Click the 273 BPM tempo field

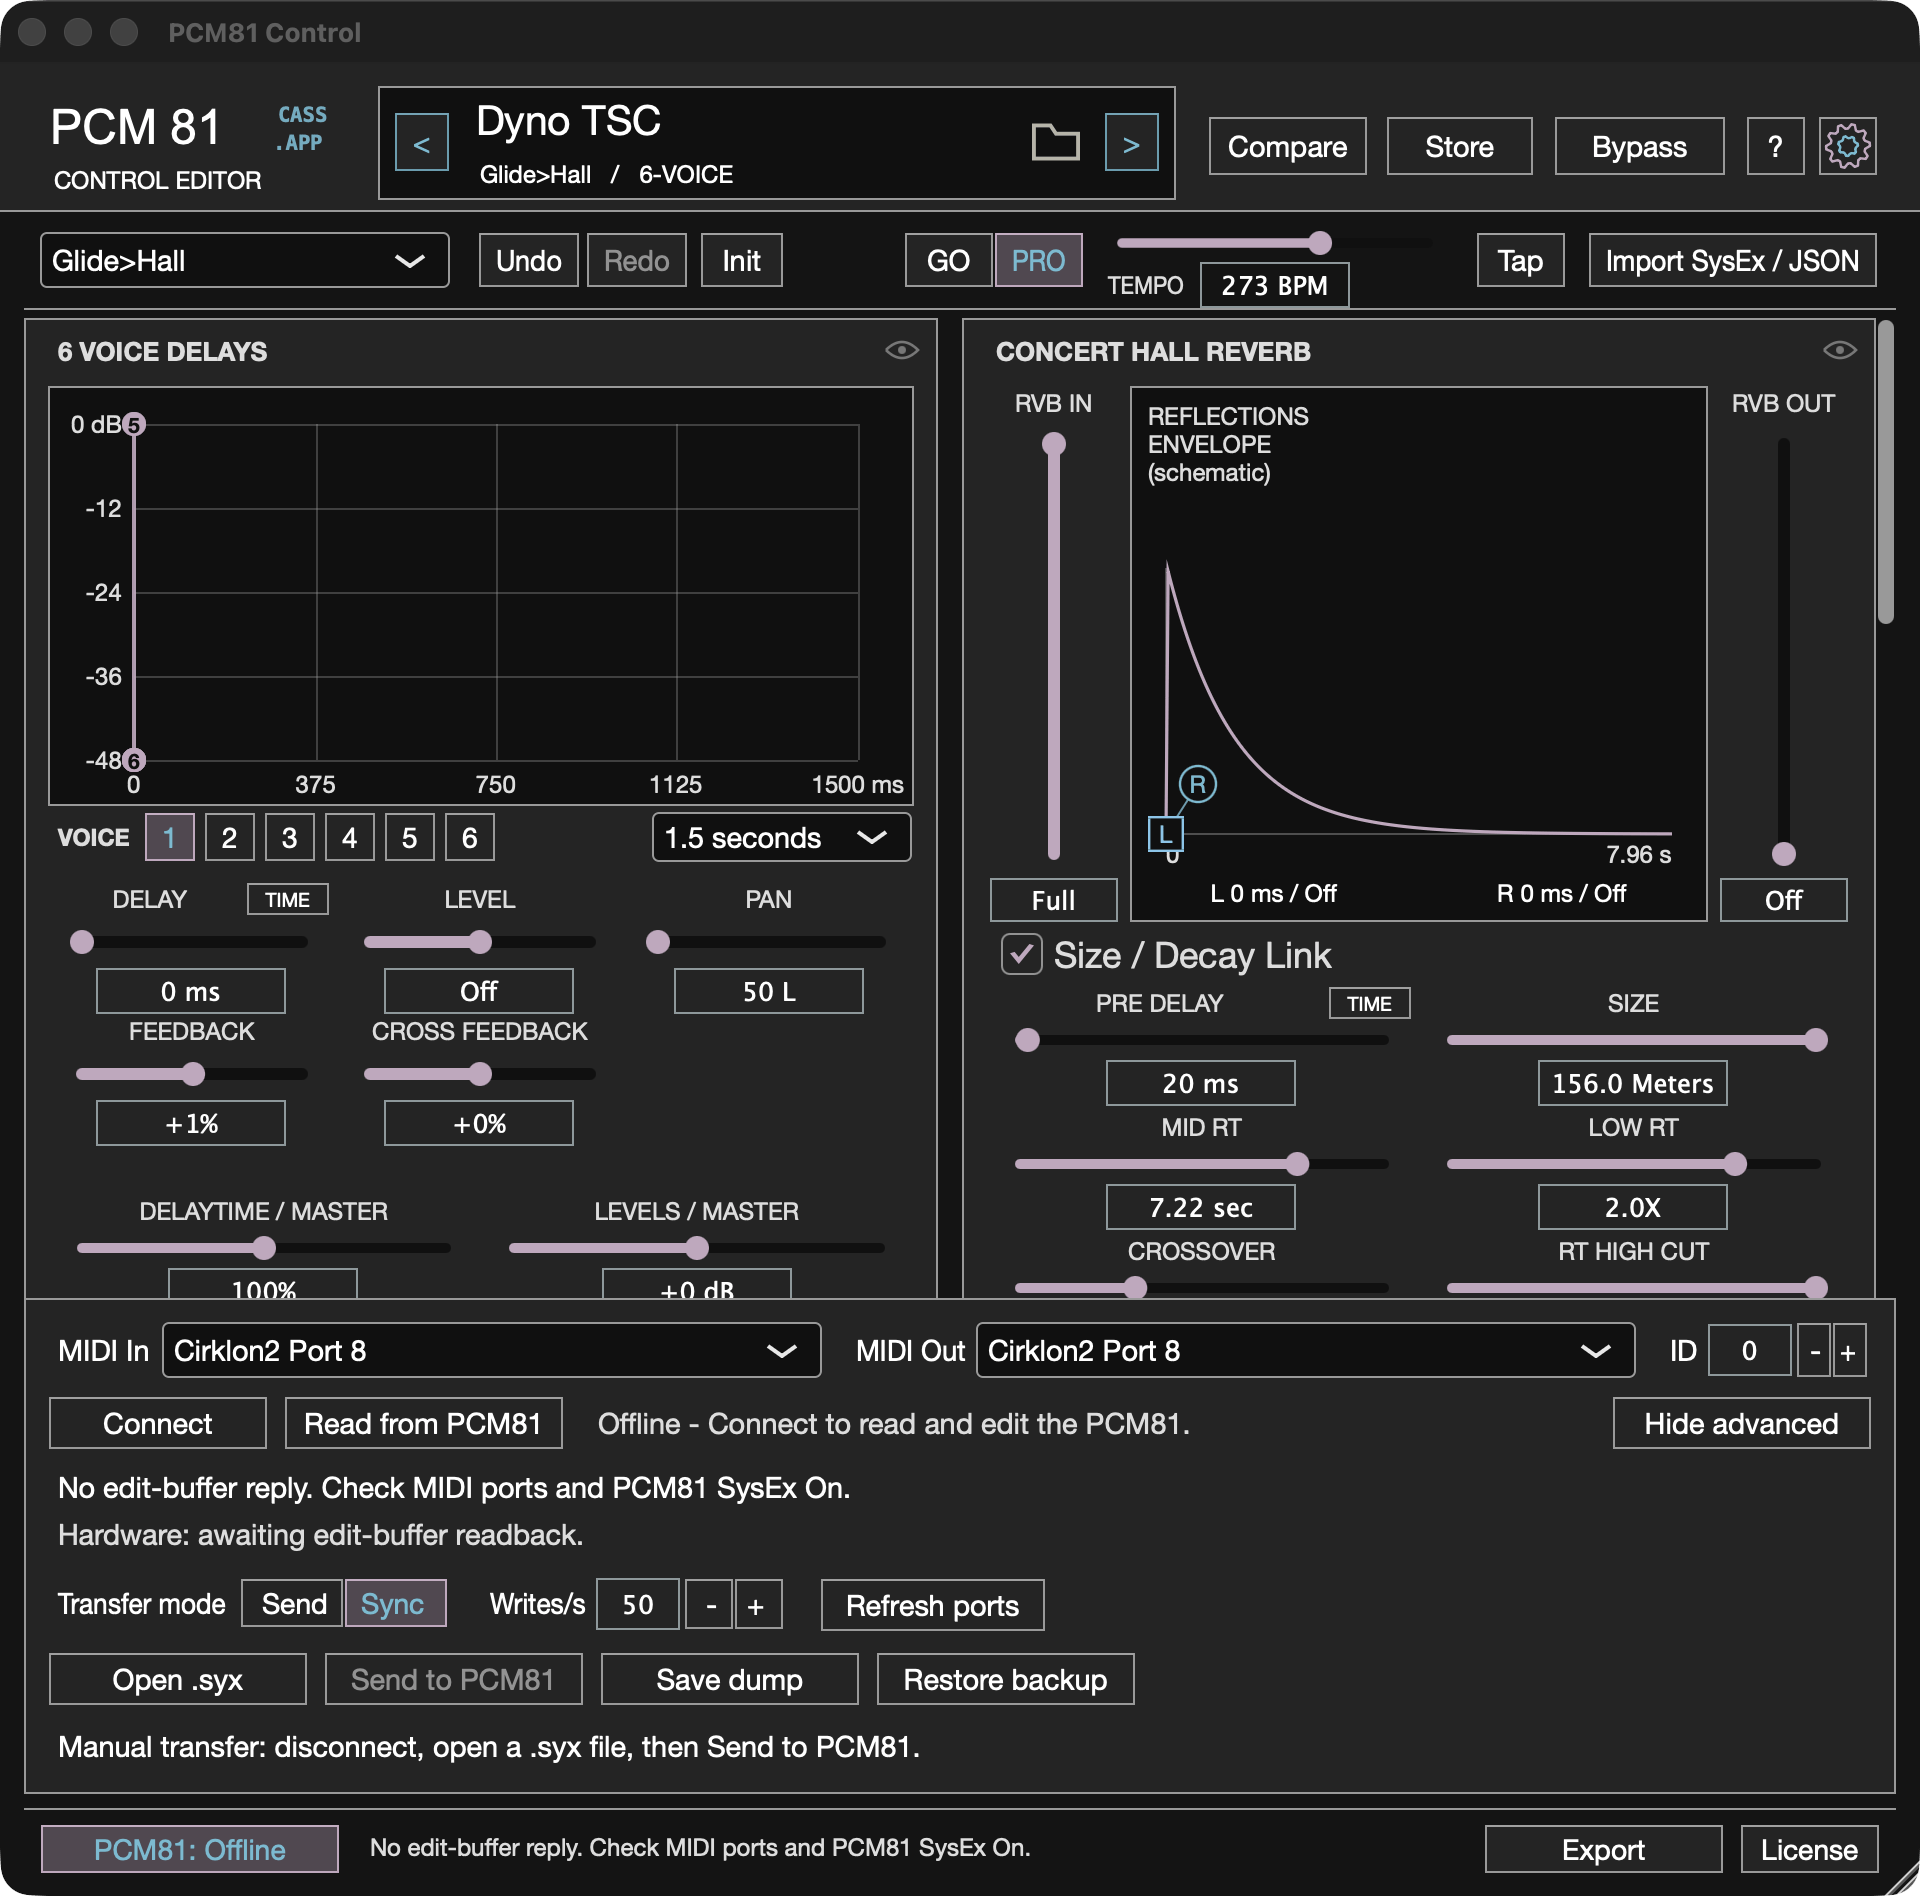tap(1274, 285)
